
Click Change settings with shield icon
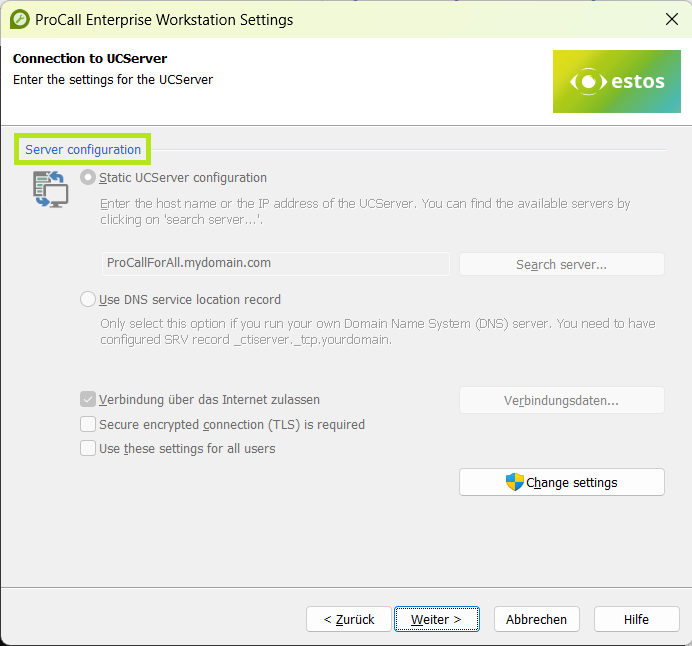[561, 482]
